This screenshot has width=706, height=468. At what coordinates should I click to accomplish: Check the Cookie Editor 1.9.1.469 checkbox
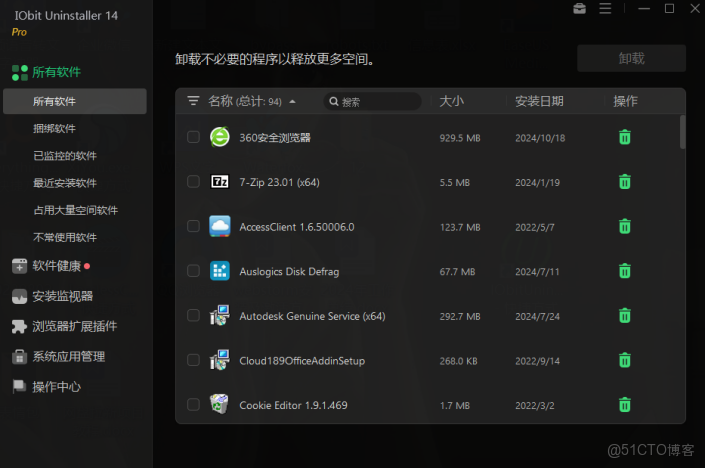click(x=193, y=404)
